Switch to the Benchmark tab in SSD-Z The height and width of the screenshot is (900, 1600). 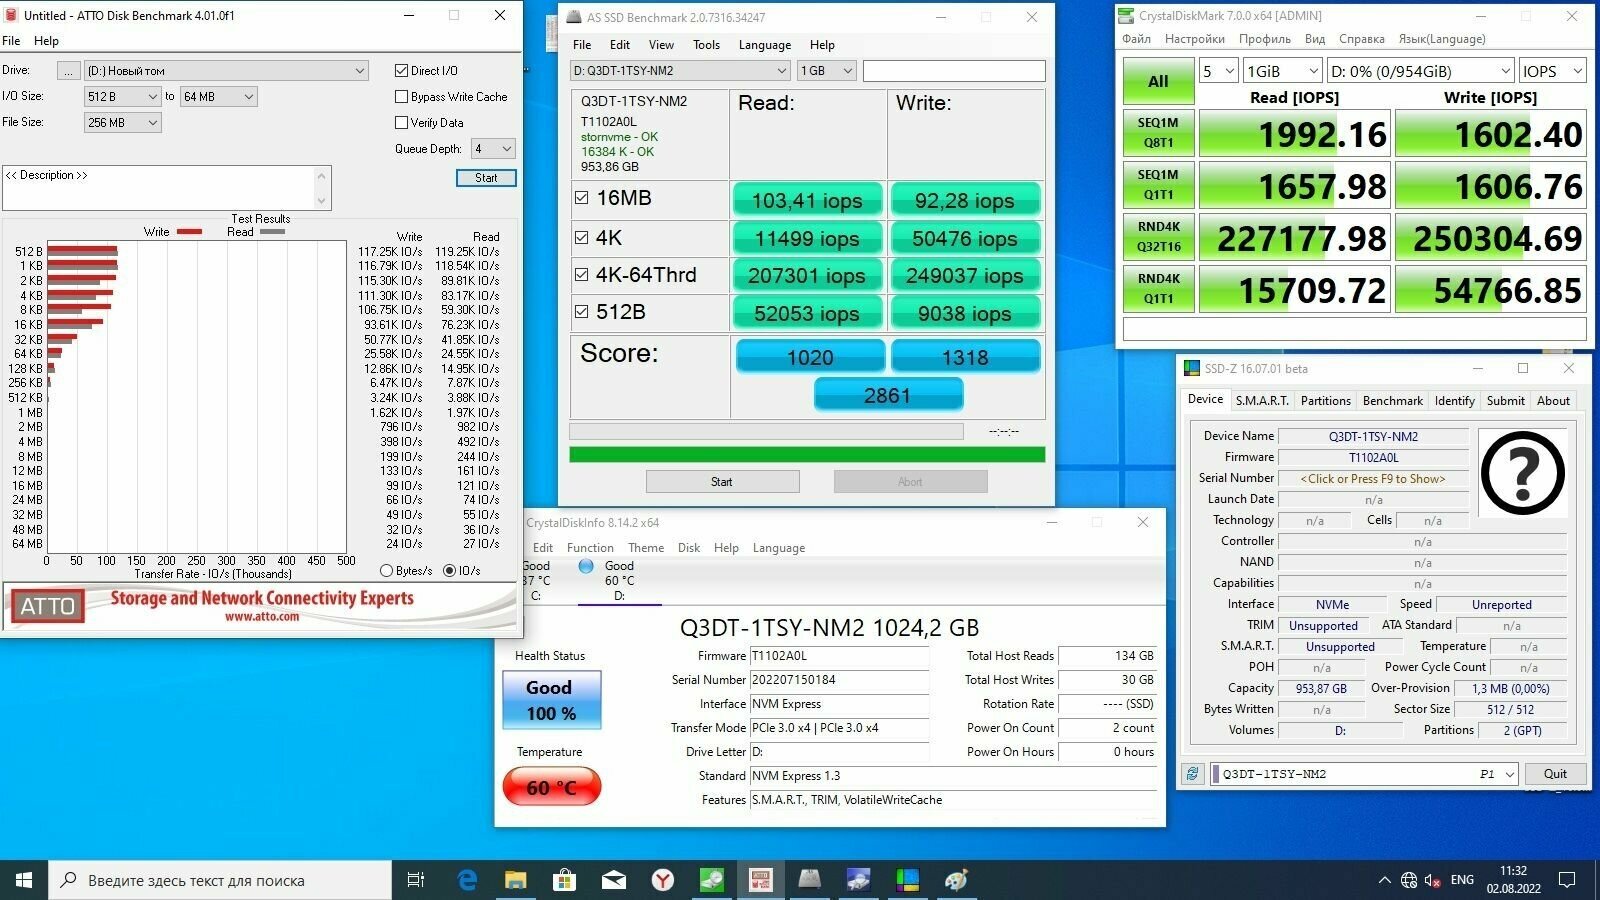tap(1392, 401)
